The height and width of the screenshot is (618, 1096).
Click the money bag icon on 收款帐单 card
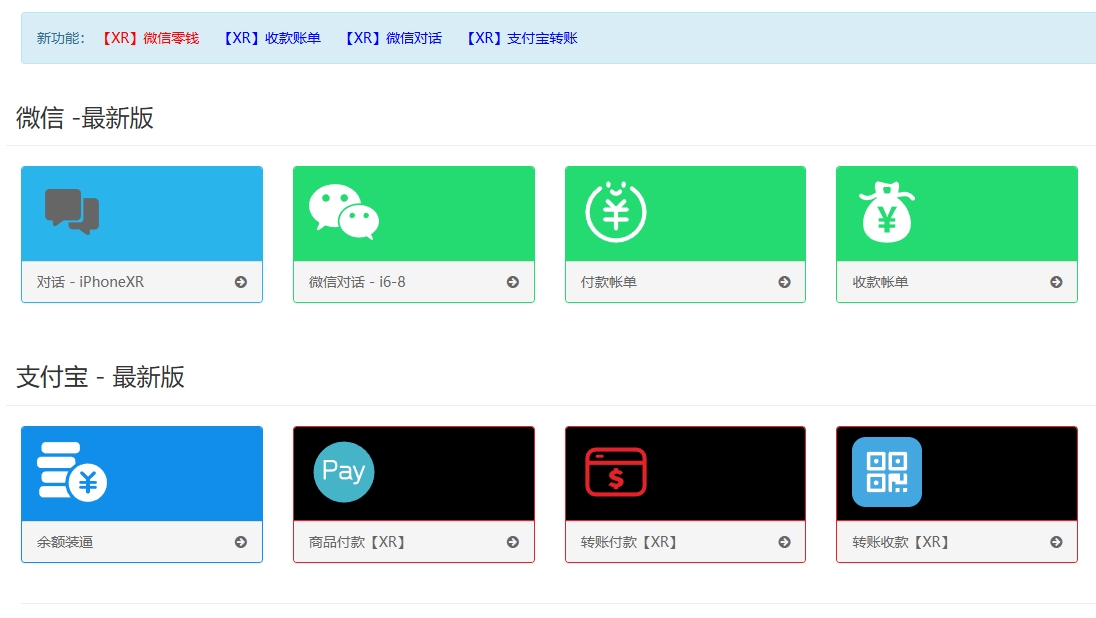click(x=887, y=212)
